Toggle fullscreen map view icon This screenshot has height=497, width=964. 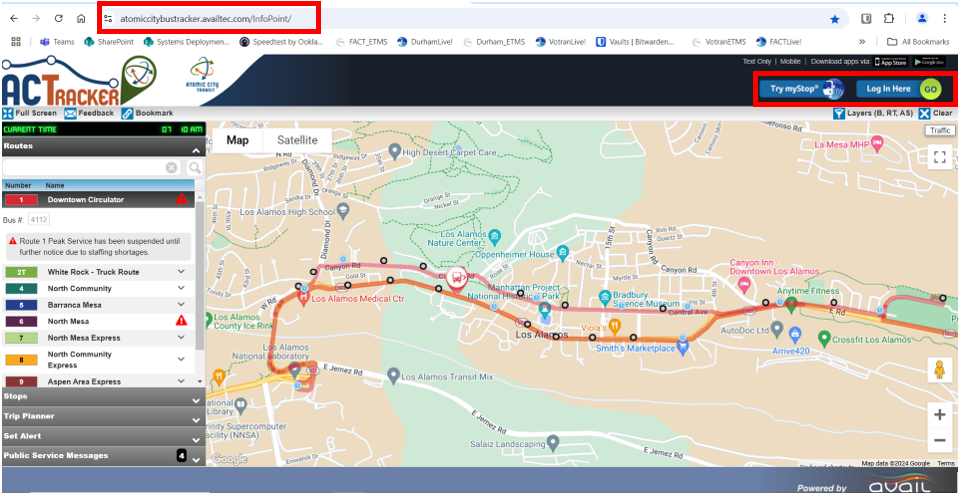[x=939, y=157]
